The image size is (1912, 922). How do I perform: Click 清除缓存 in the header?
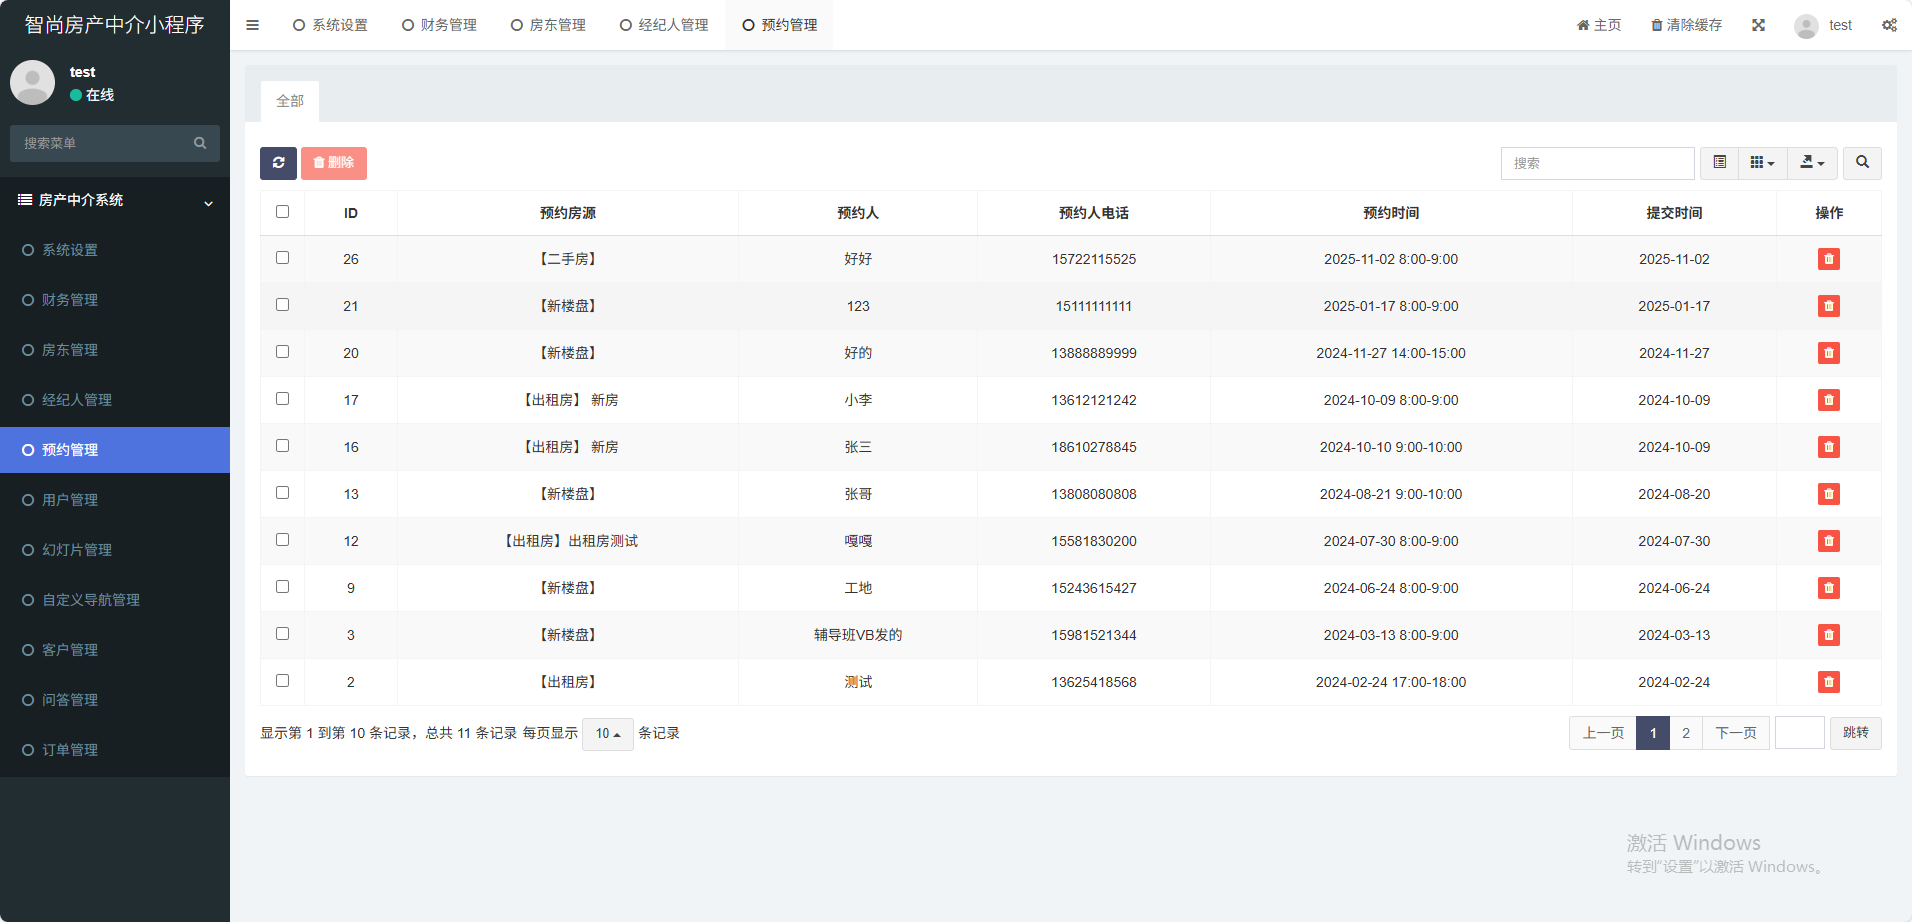click(1686, 25)
